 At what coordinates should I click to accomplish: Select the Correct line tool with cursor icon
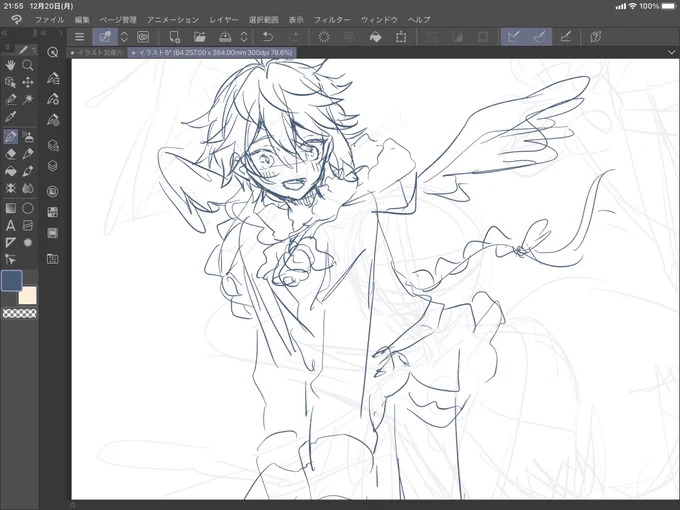pos(10,259)
